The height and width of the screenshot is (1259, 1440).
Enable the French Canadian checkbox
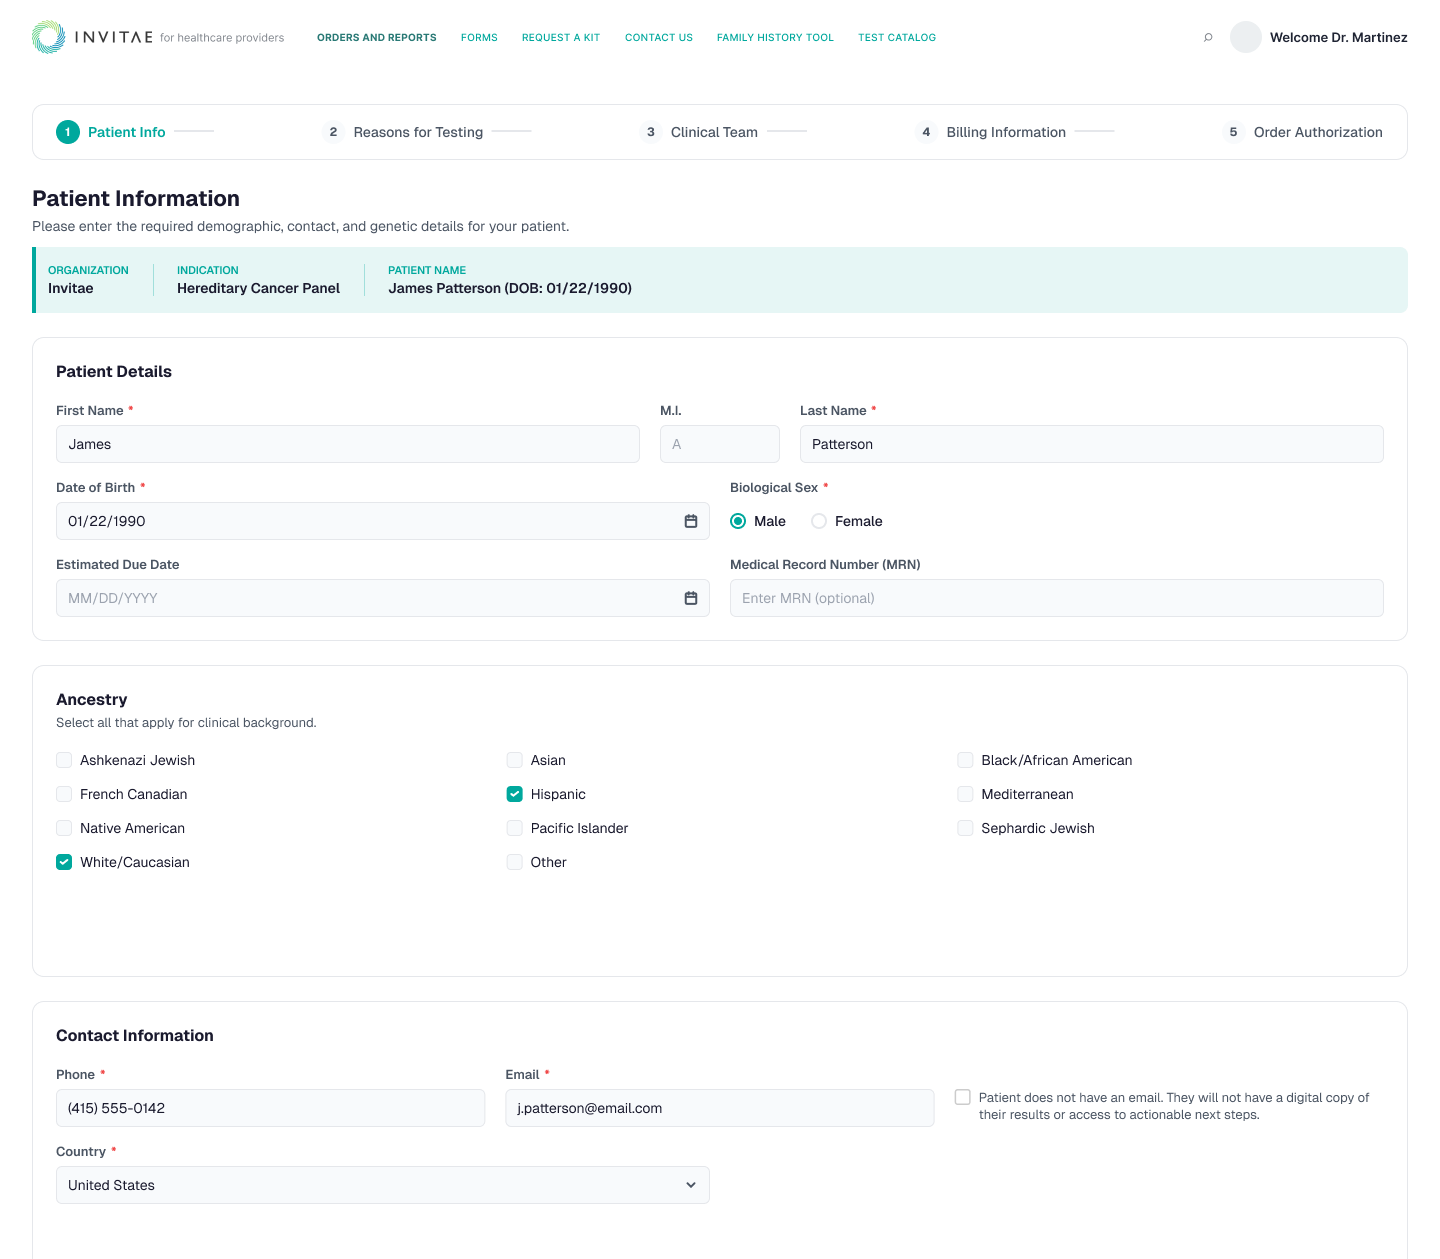[x=64, y=794]
